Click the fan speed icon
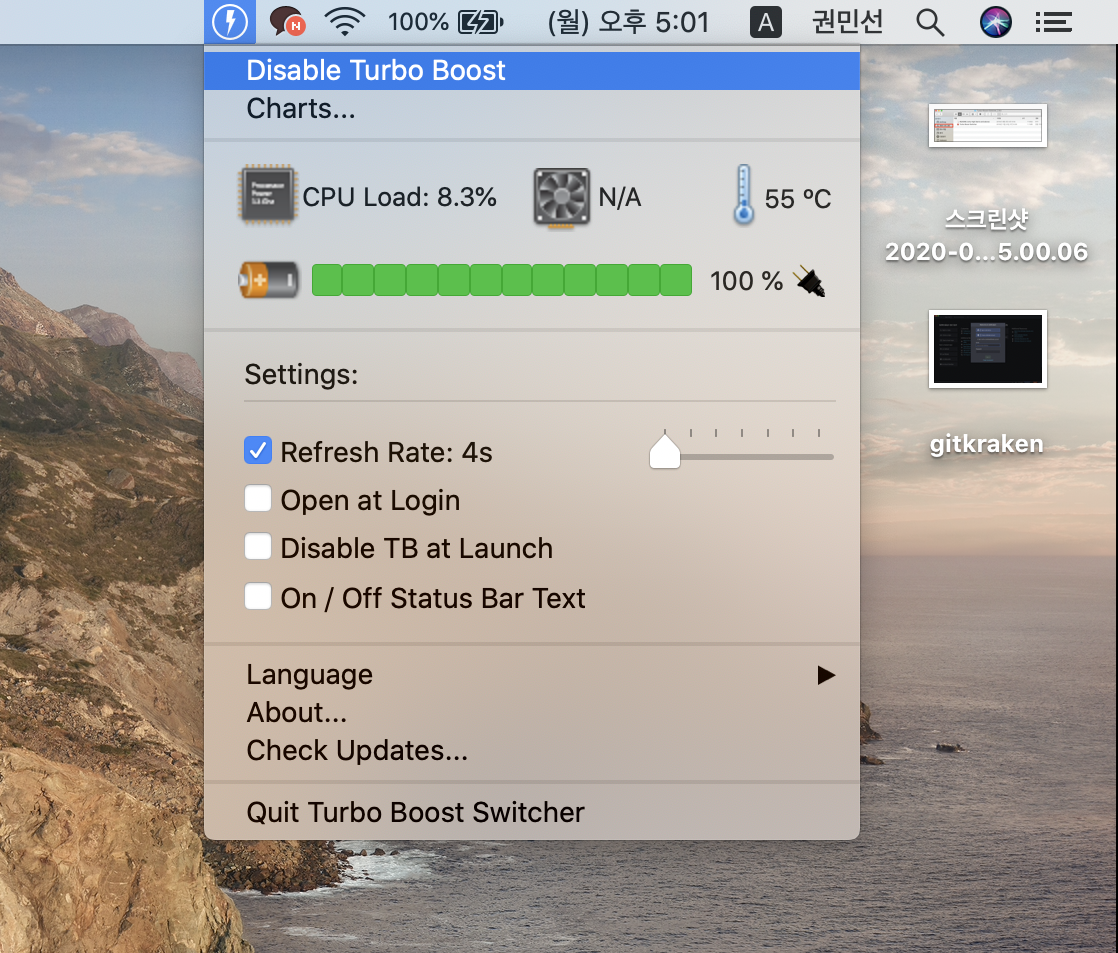The width and height of the screenshot is (1118, 953). pyautogui.click(x=562, y=197)
